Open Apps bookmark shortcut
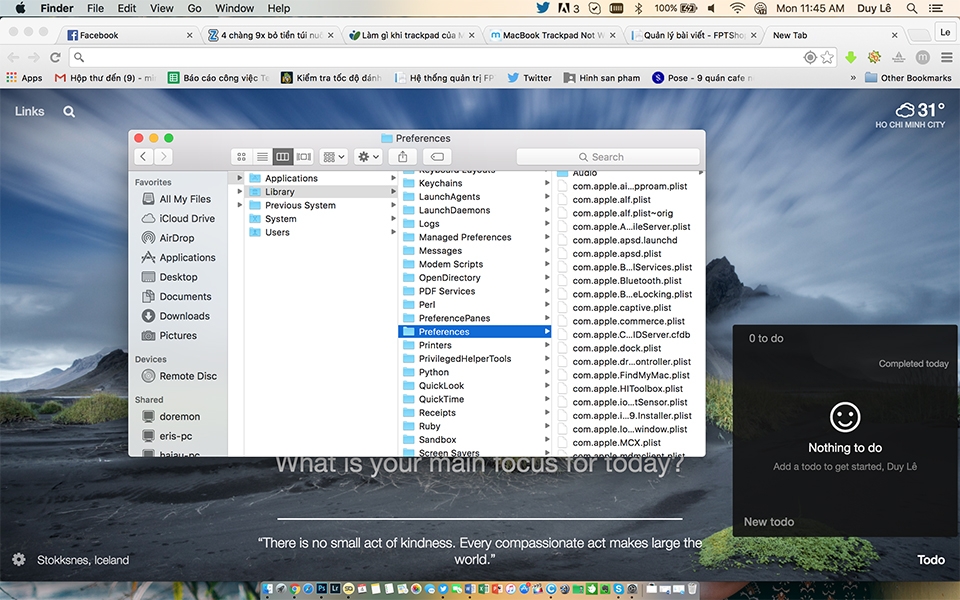 [x=24, y=78]
